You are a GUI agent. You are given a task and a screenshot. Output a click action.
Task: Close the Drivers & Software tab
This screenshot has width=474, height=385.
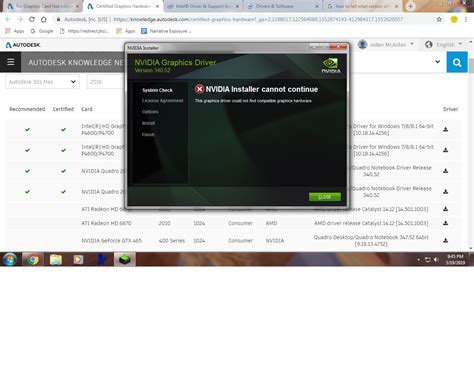coord(317,6)
